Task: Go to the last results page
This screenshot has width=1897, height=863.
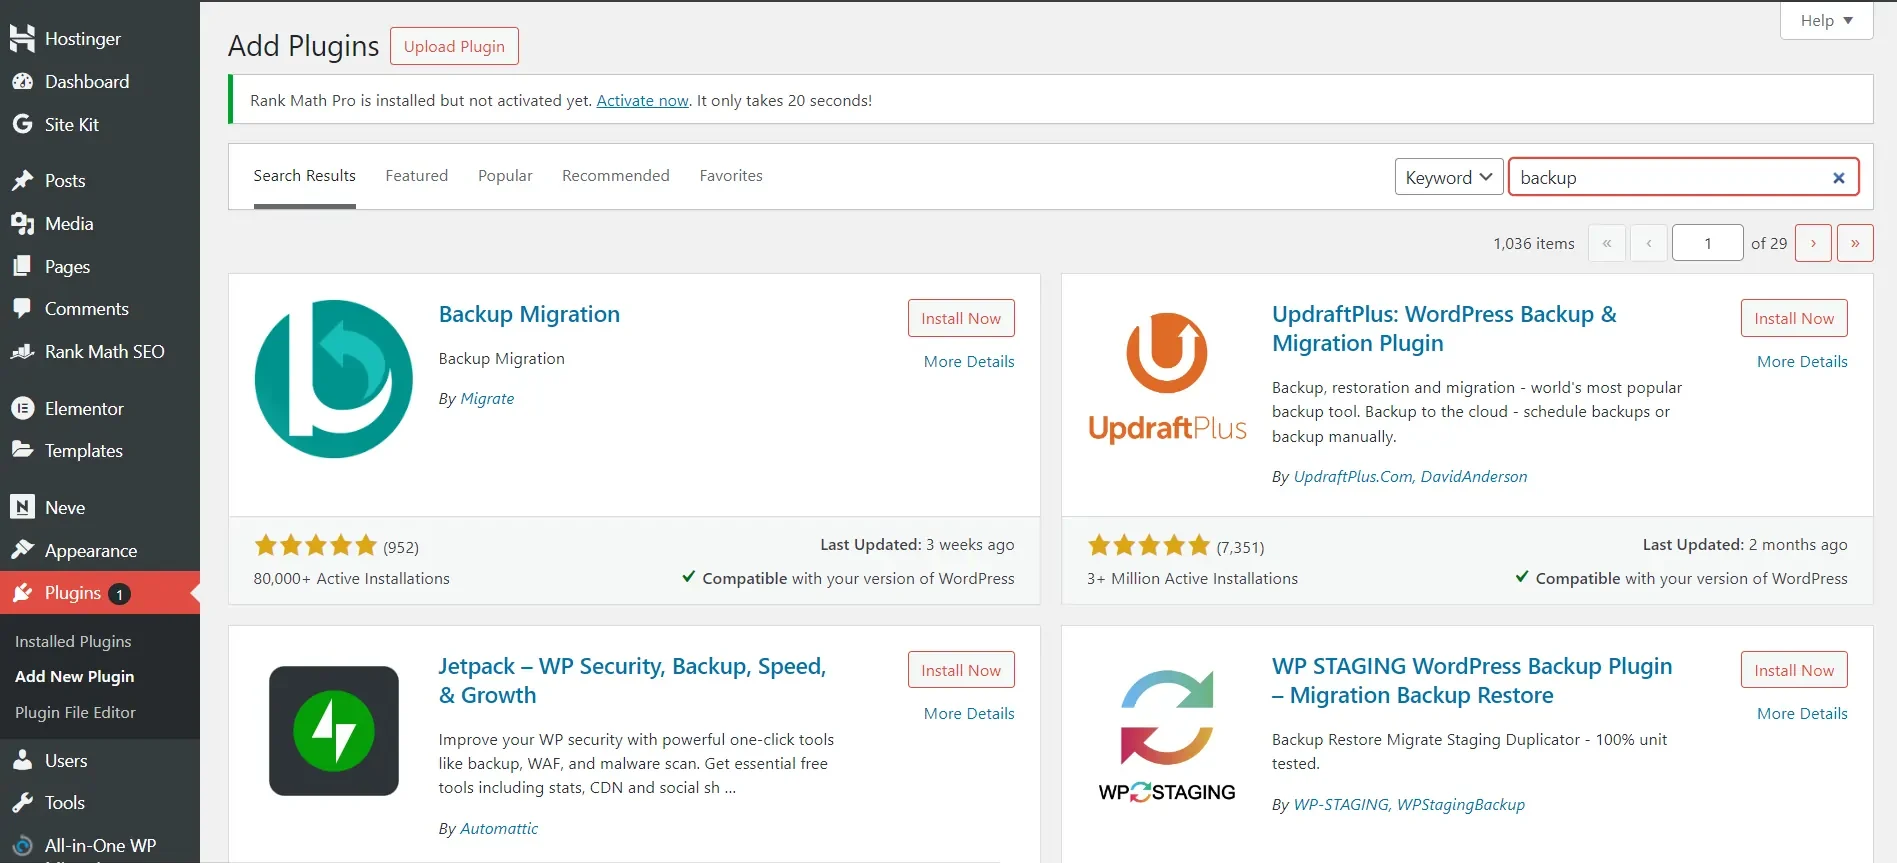Action: [1855, 243]
